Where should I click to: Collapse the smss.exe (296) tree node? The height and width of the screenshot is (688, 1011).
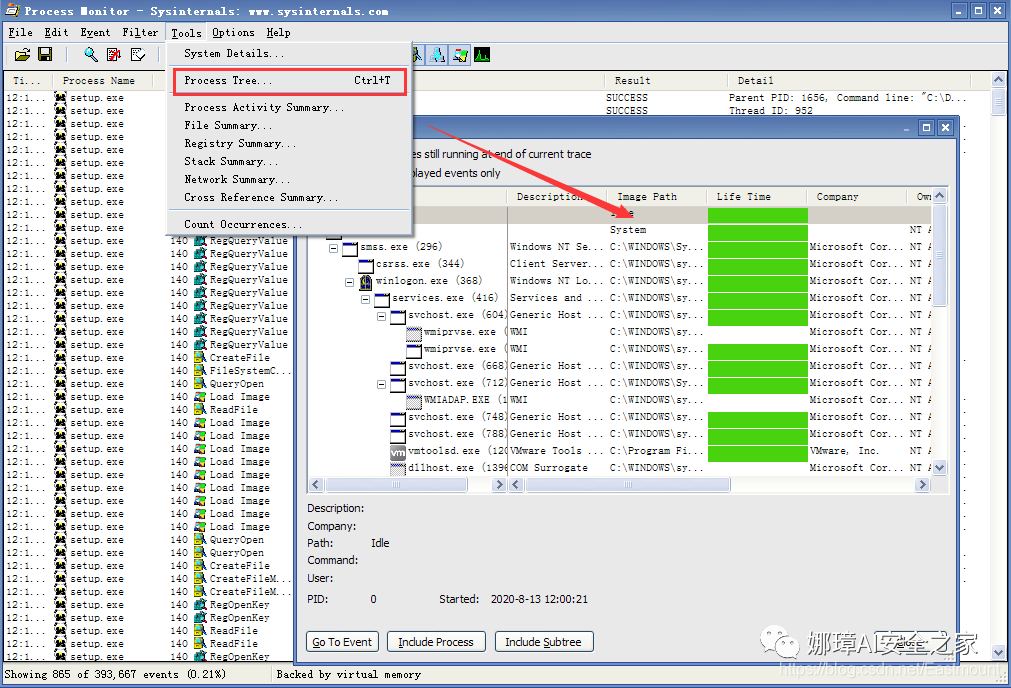(333, 248)
